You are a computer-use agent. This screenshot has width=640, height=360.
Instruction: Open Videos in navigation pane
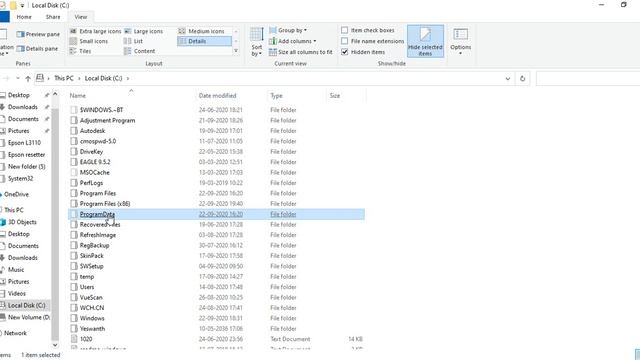click(17, 293)
